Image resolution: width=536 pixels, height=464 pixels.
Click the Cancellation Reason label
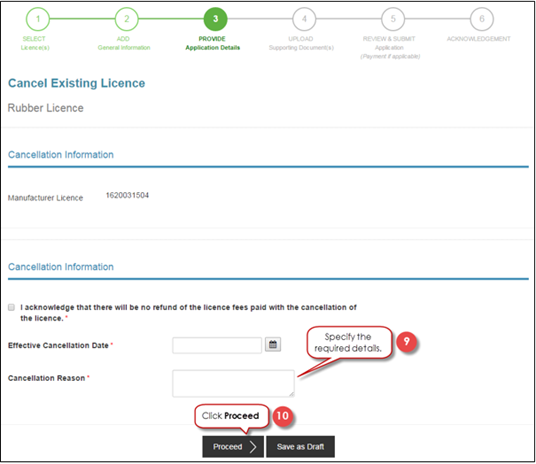pyautogui.click(x=46, y=378)
